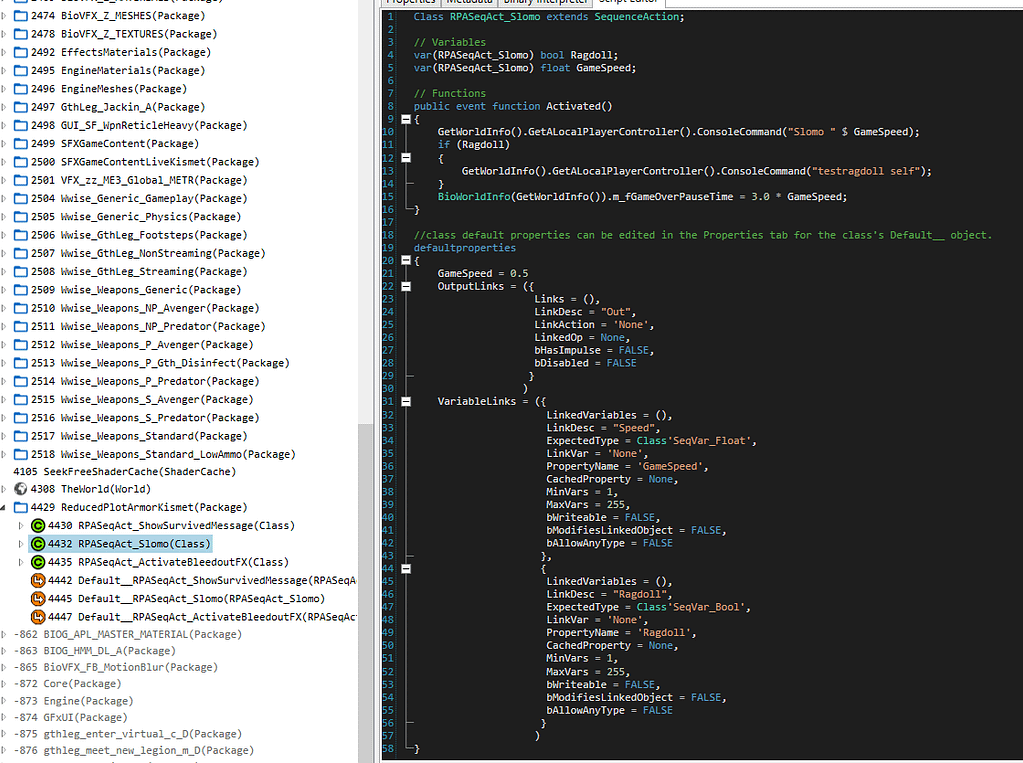Click the folder icon of SFXGameContent package
This screenshot has height=763, width=1023.
click(21, 144)
